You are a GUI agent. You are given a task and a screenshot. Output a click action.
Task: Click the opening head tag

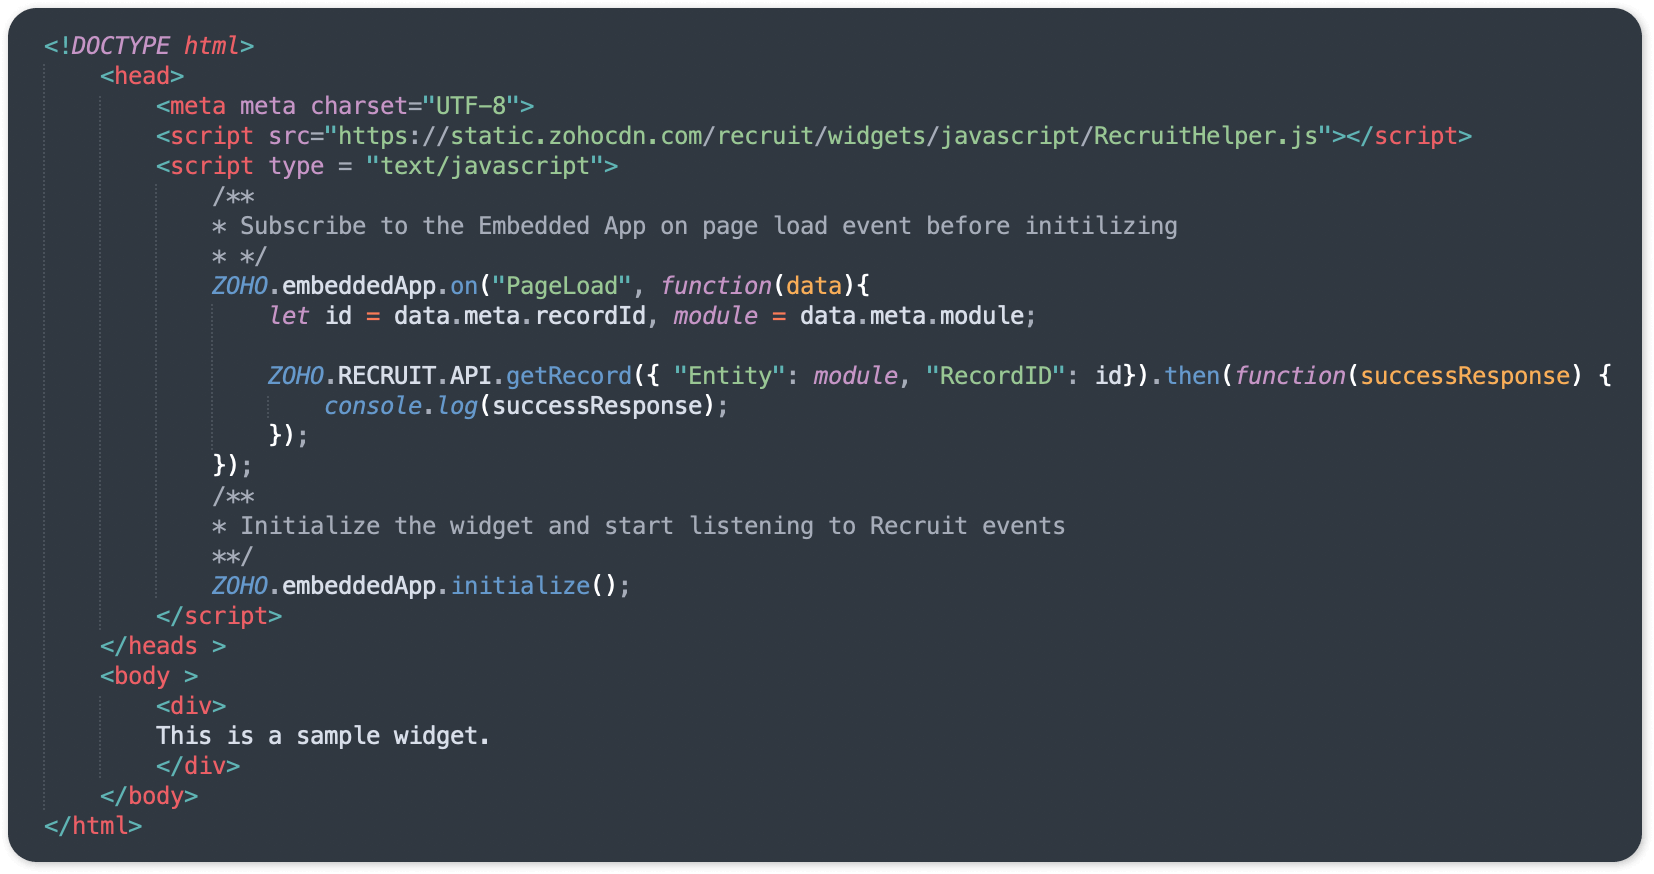click(142, 76)
